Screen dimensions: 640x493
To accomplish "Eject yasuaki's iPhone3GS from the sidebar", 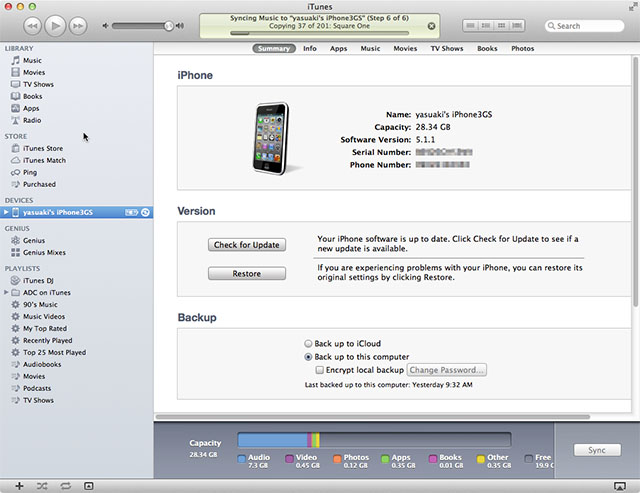I will [146, 212].
